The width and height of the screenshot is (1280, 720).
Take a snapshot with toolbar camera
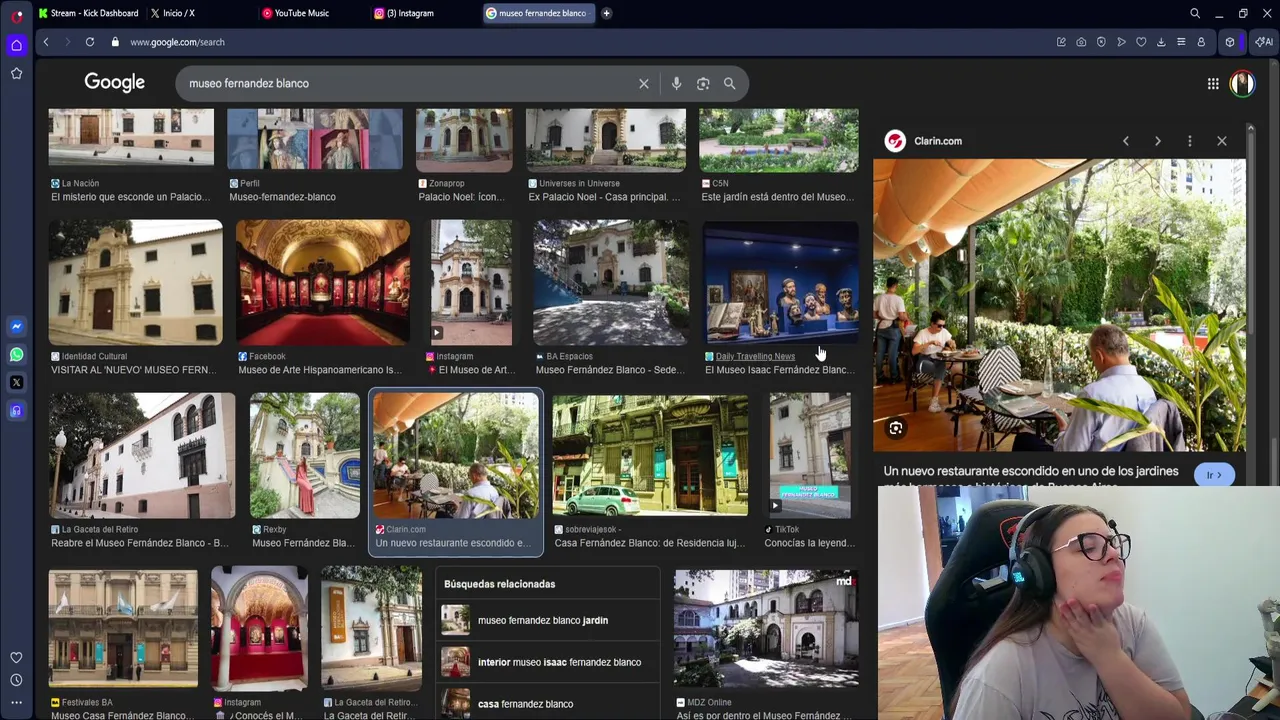(x=1081, y=42)
